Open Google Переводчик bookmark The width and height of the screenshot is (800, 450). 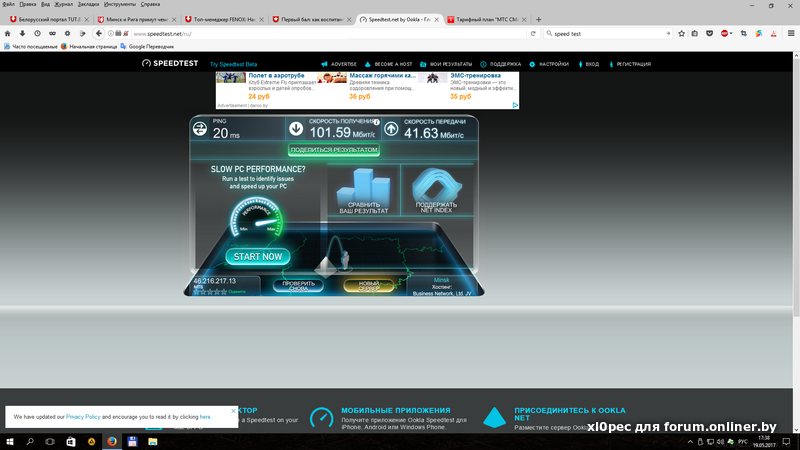click(x=147, y=46)
